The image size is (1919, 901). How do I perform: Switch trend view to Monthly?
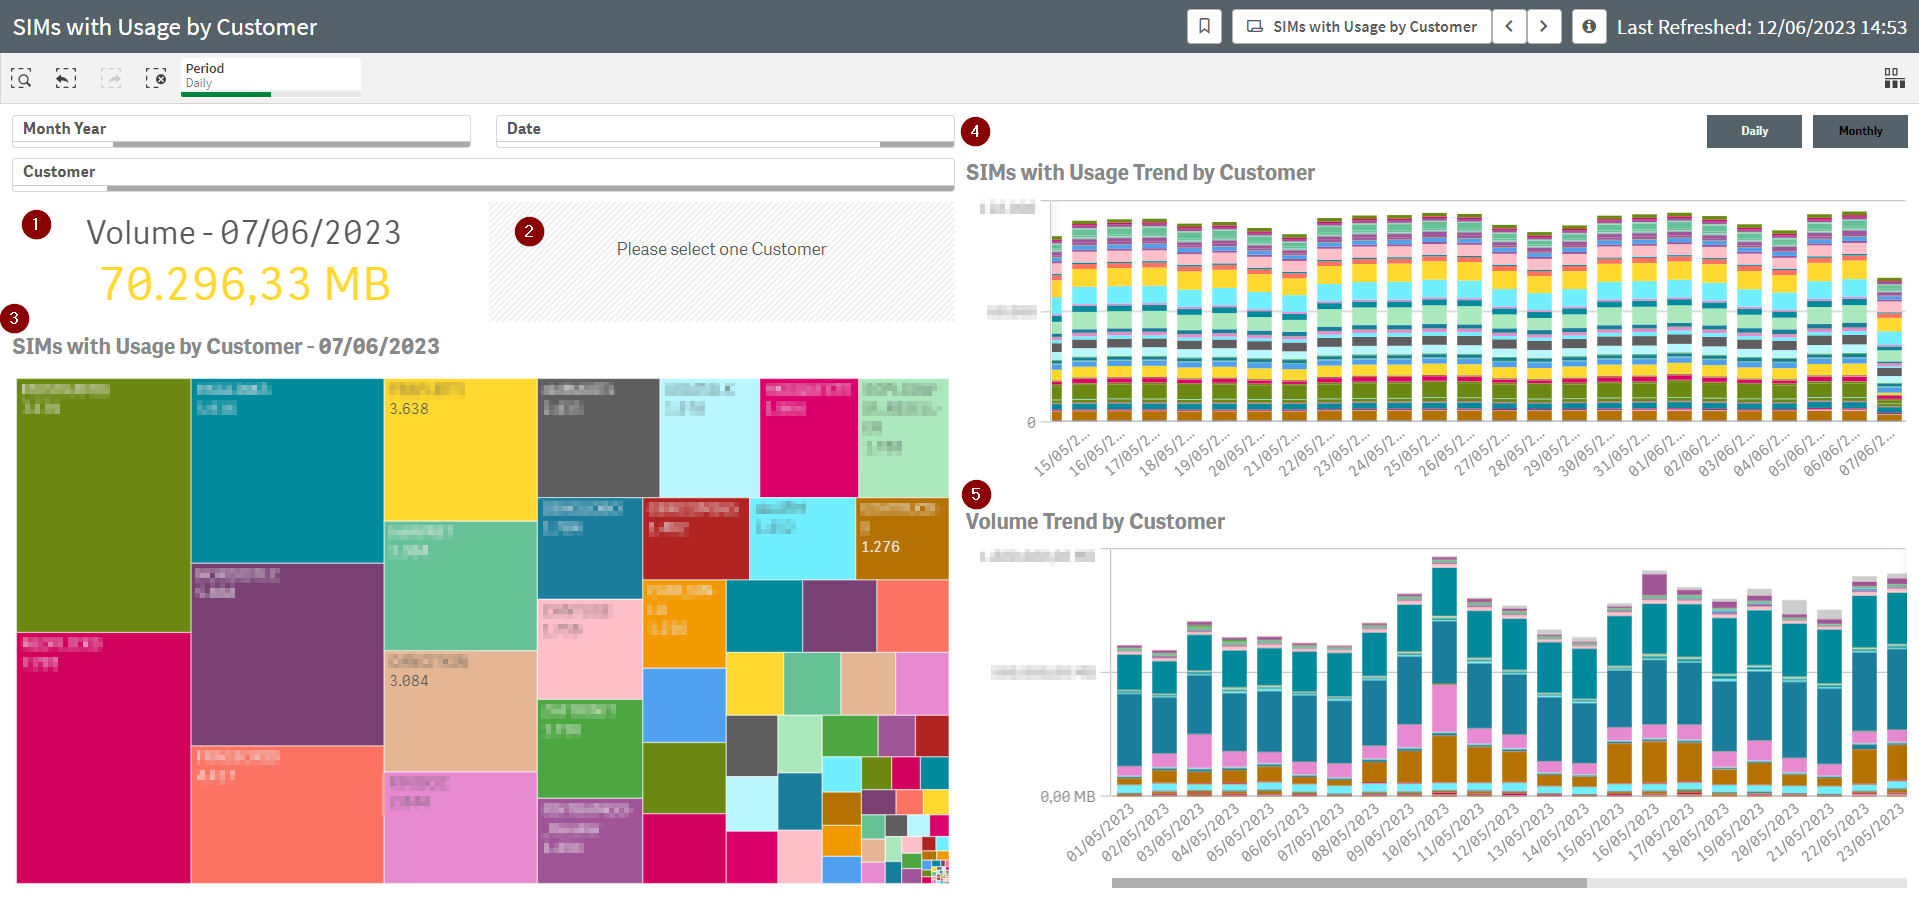[x=1859, y=131]
